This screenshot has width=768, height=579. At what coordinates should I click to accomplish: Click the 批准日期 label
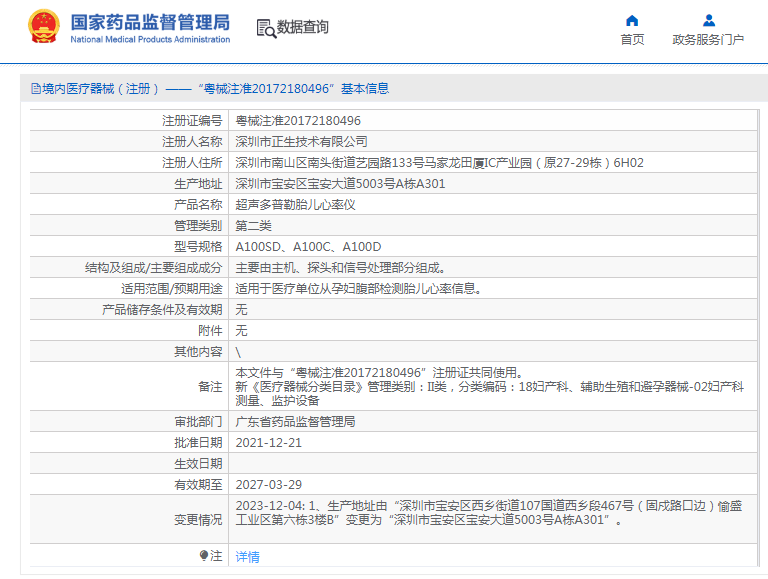click(198, 443)
